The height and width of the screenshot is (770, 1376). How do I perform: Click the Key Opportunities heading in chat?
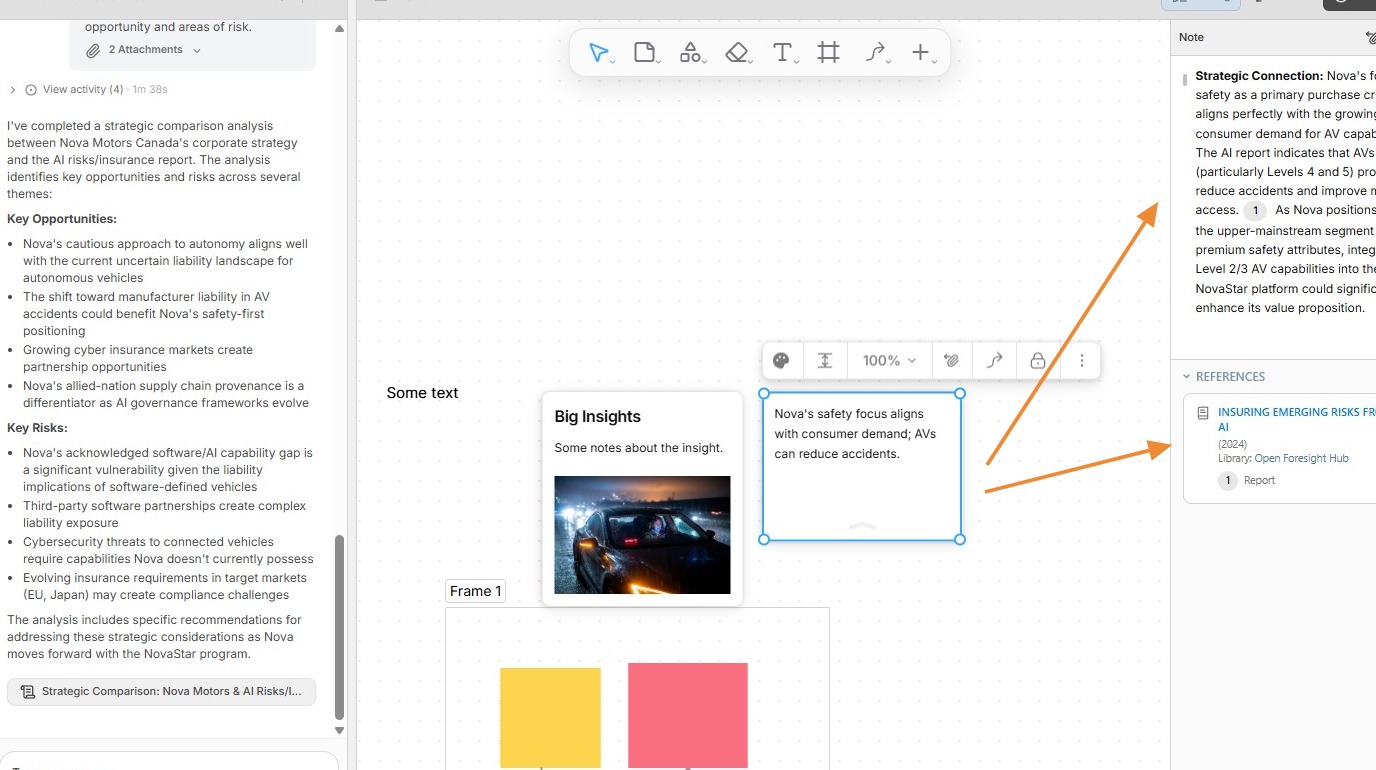tap(62, 218)
